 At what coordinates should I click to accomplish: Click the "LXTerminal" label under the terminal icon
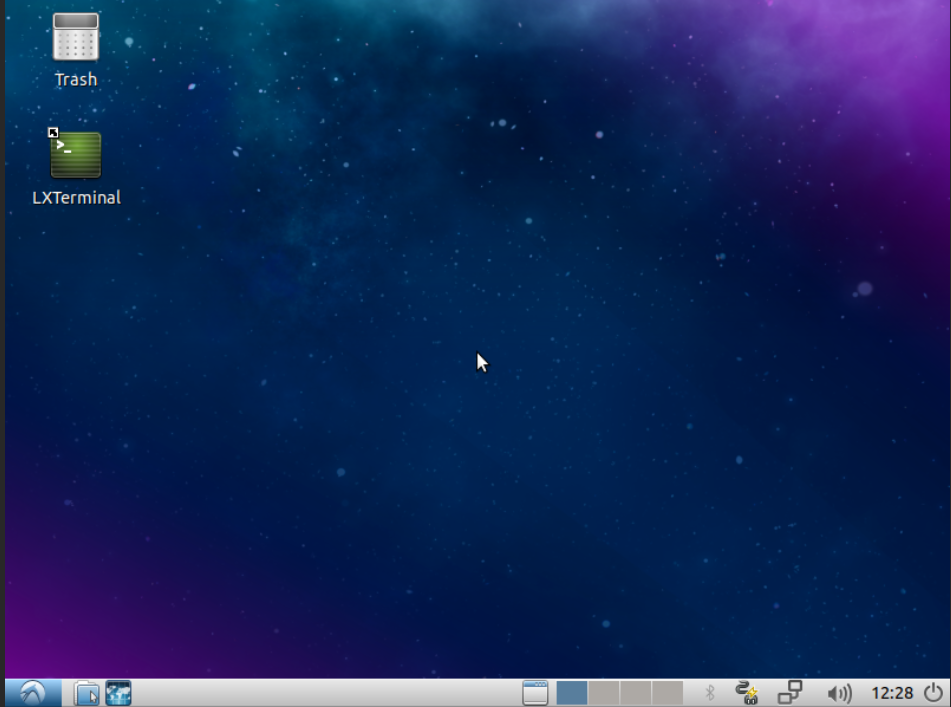click(x=76, y=198)
